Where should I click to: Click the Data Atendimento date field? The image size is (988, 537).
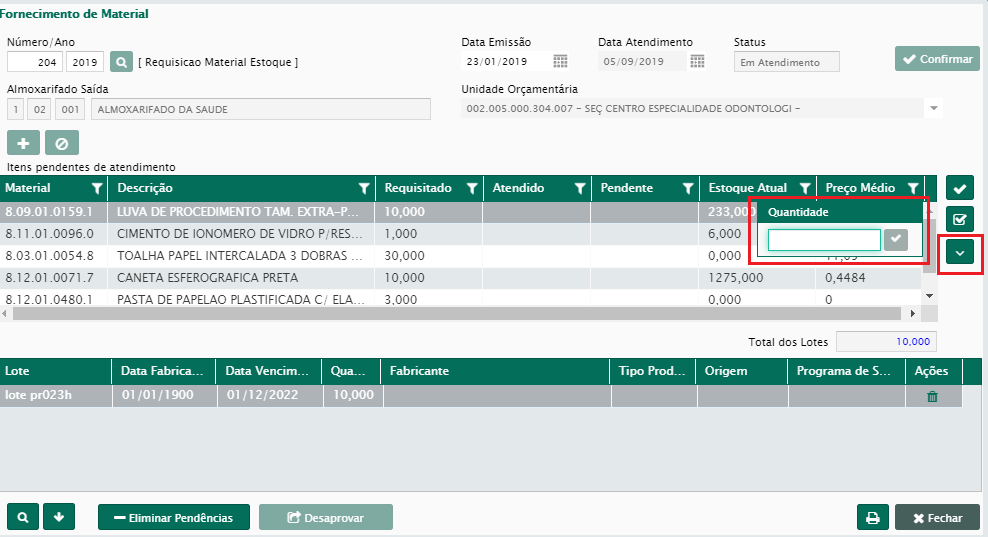[642, 61]
